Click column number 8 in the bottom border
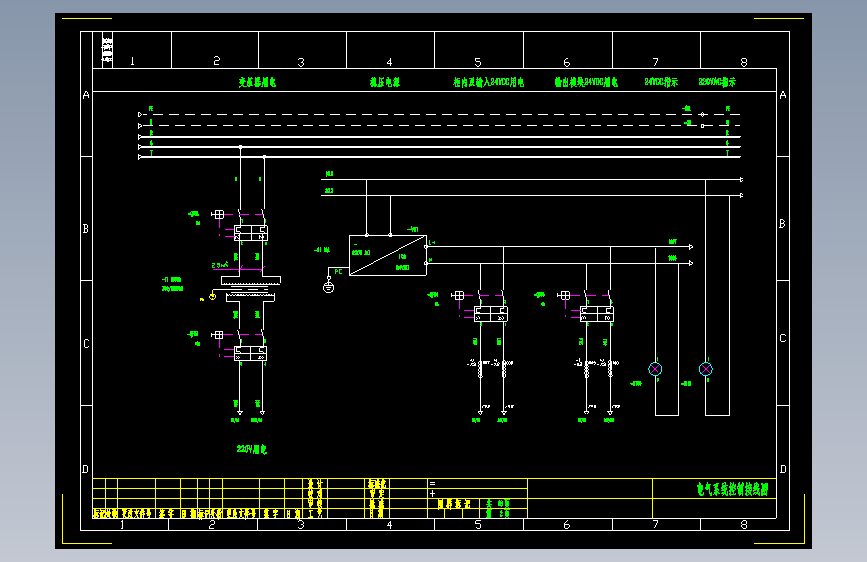This screenshot has width=867, height=562. pos(744,524)
